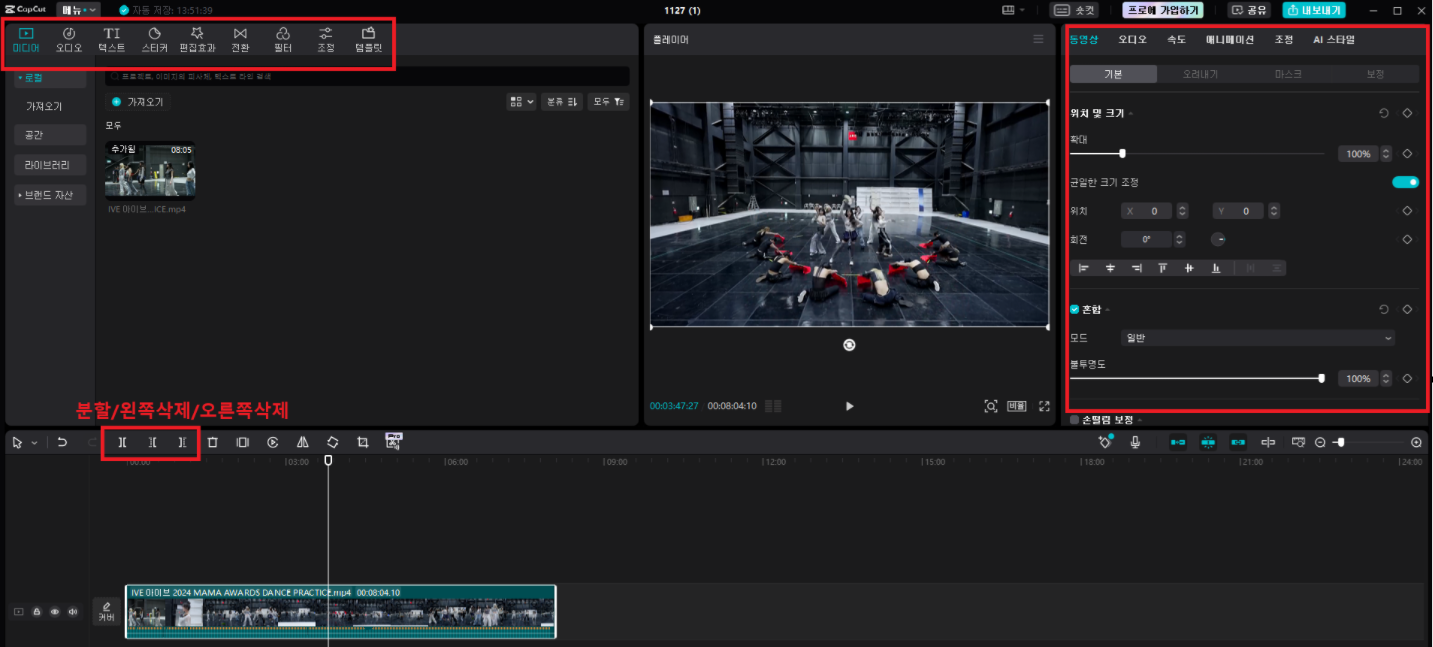The image size is (1433, 647).
Task: Open the 미디어 media panel
Action: (26, 40)
